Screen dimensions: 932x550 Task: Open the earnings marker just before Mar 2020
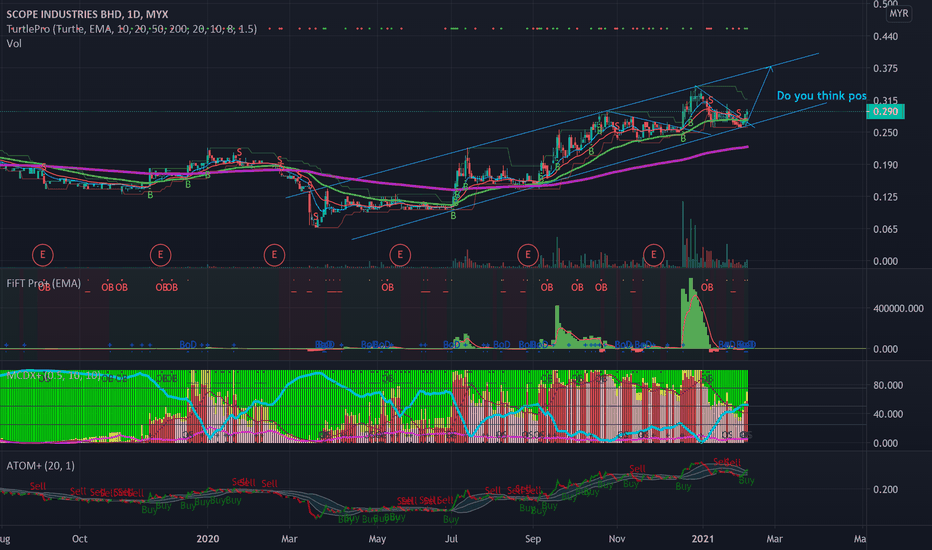[274, 255]
